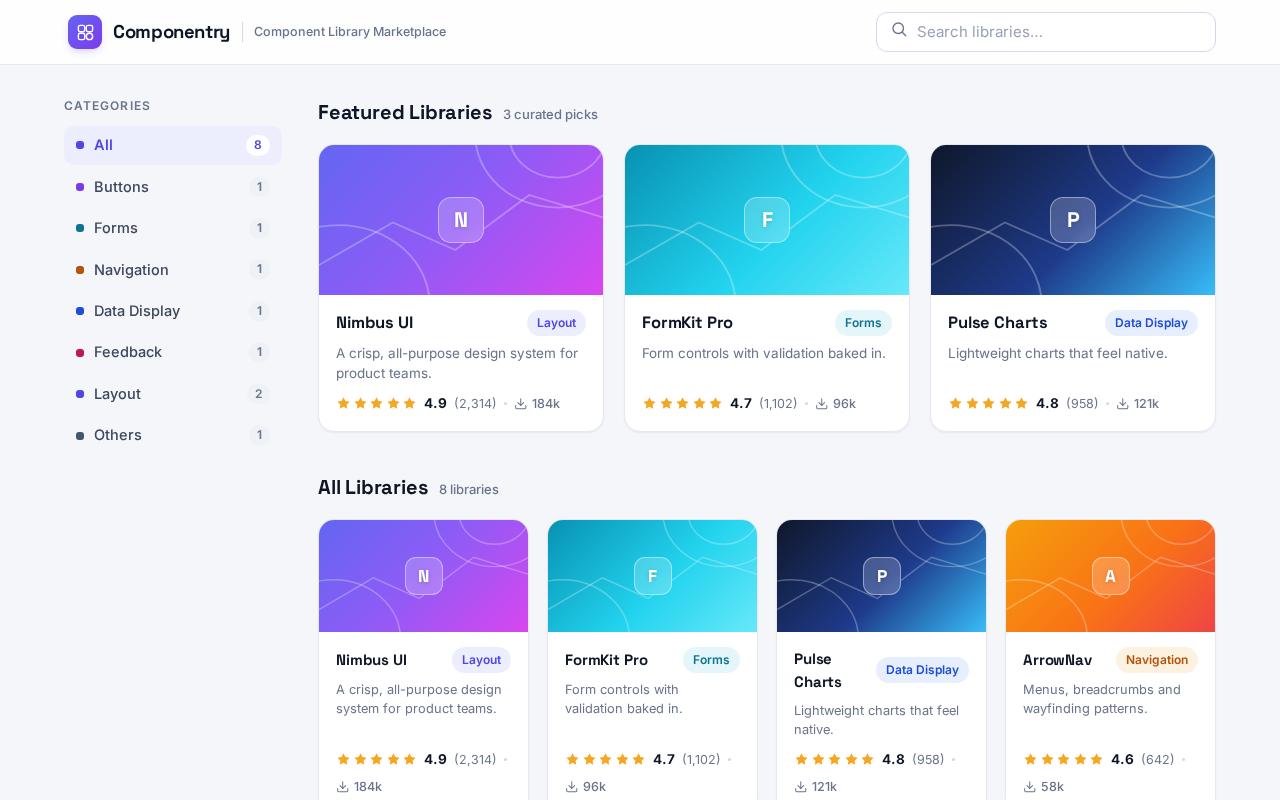Click Navigation tag on ArrowNav card
The image size is (1280, 800).
click(1157, 660)
